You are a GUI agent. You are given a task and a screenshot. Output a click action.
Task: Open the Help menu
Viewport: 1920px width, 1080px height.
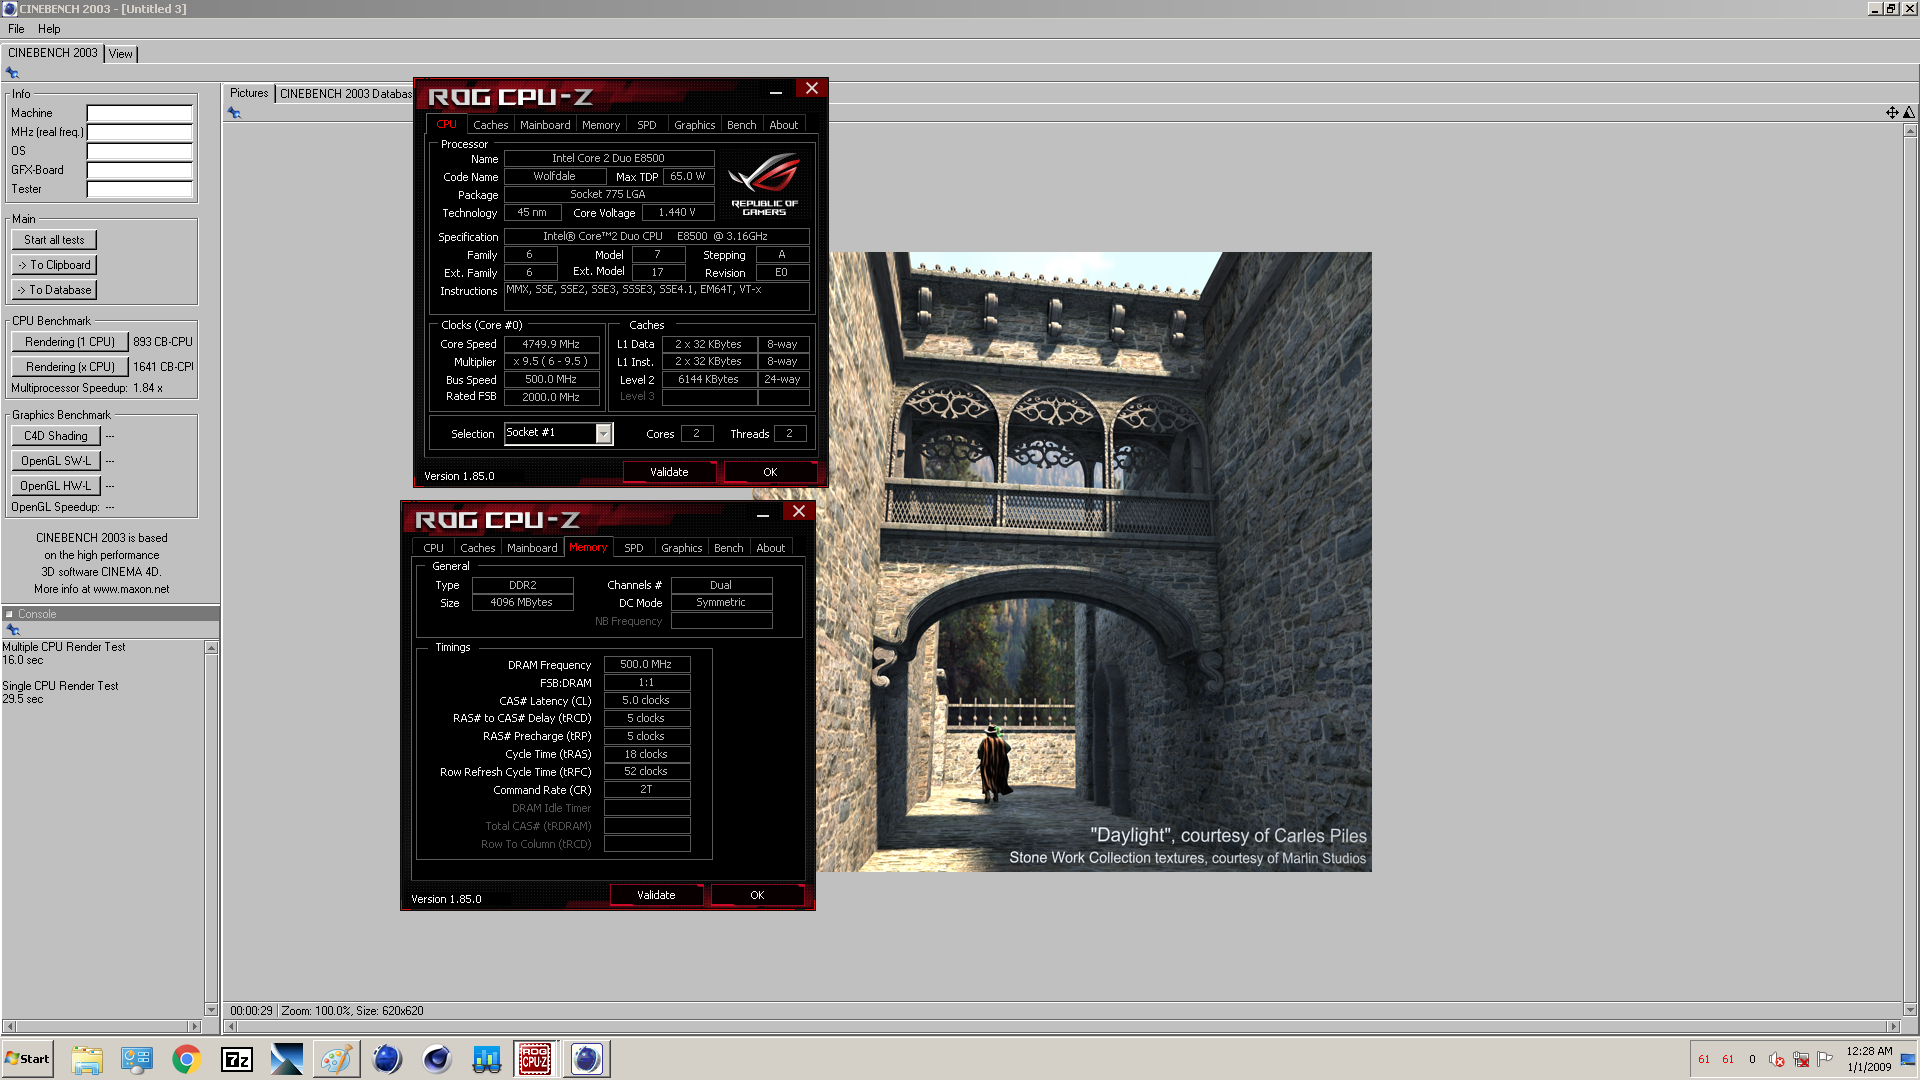[49, 29]
